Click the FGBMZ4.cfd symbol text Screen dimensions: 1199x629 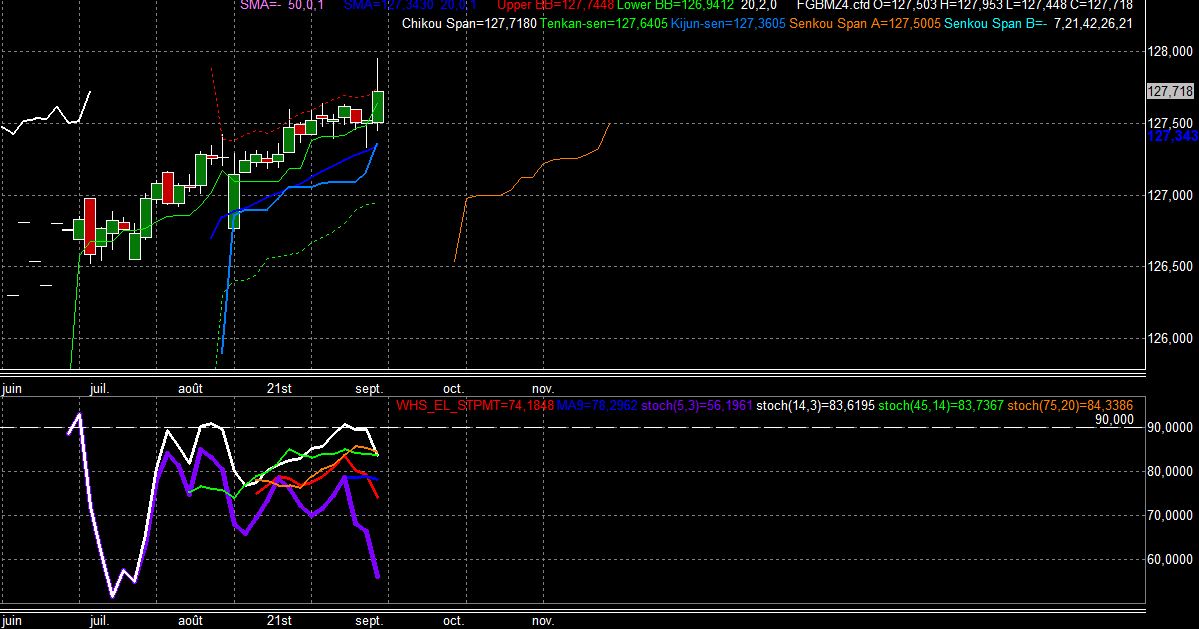click(833, 5)
